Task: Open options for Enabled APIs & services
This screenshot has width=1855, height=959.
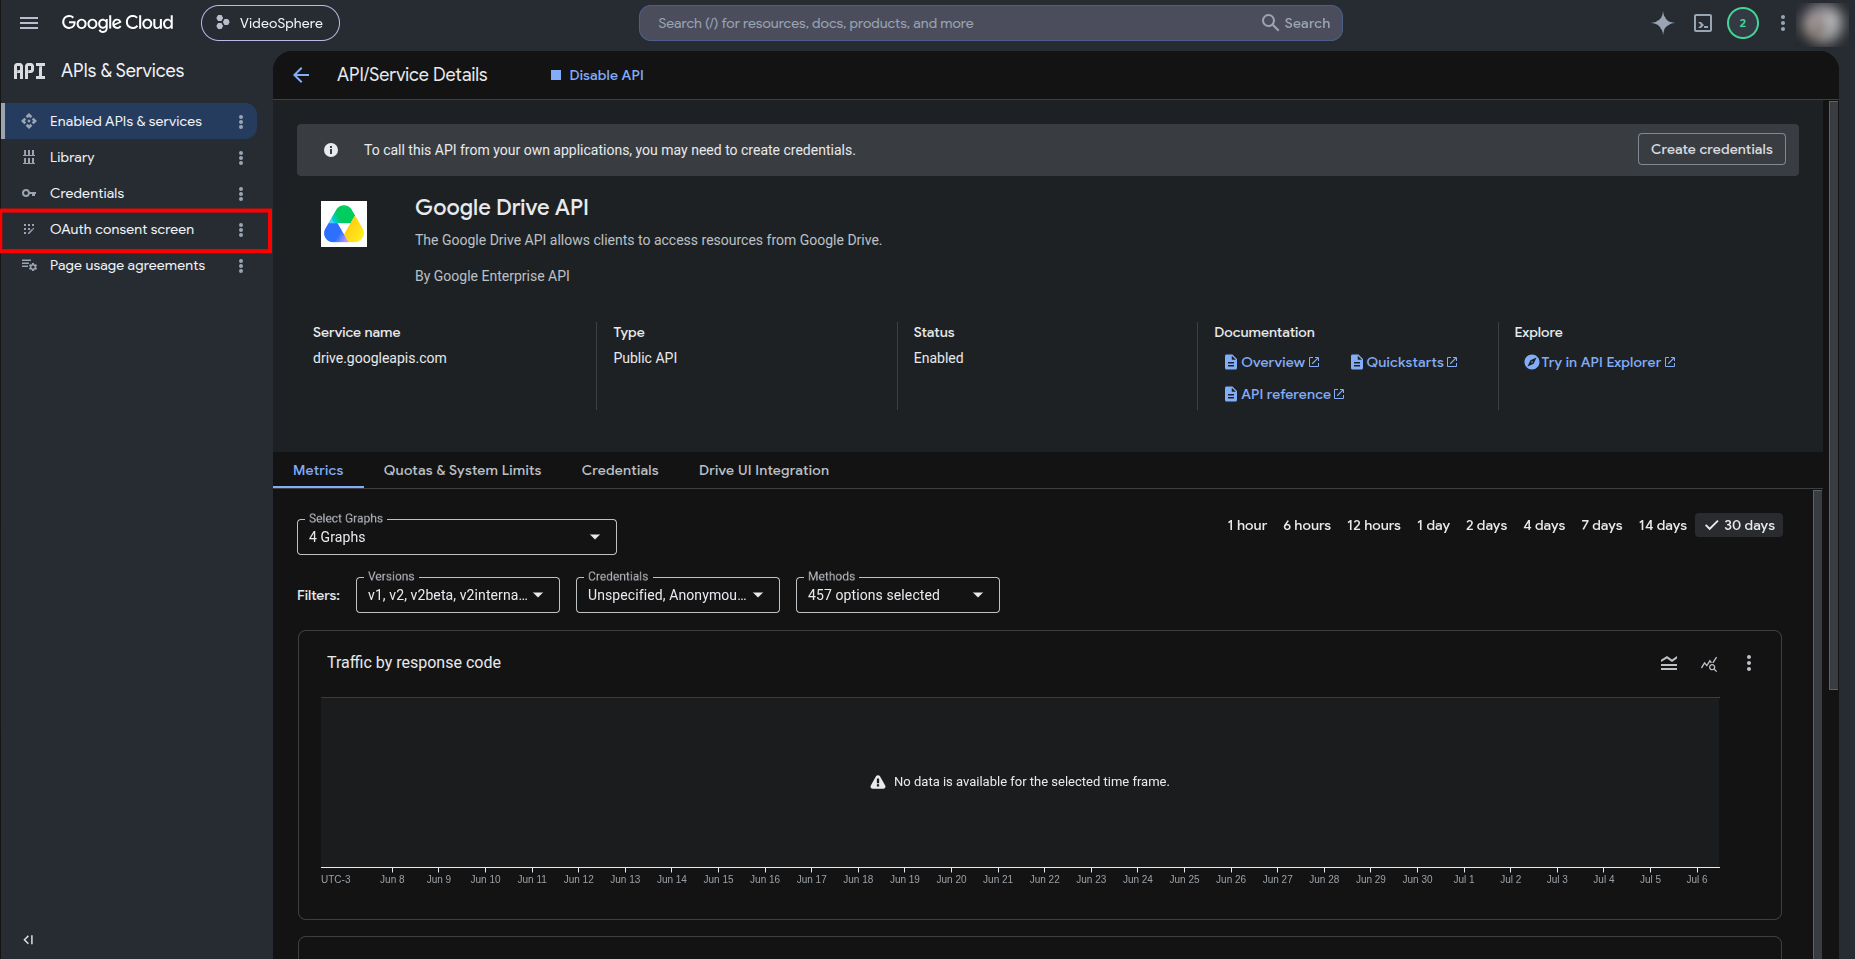Action: (x=241, y=121)
